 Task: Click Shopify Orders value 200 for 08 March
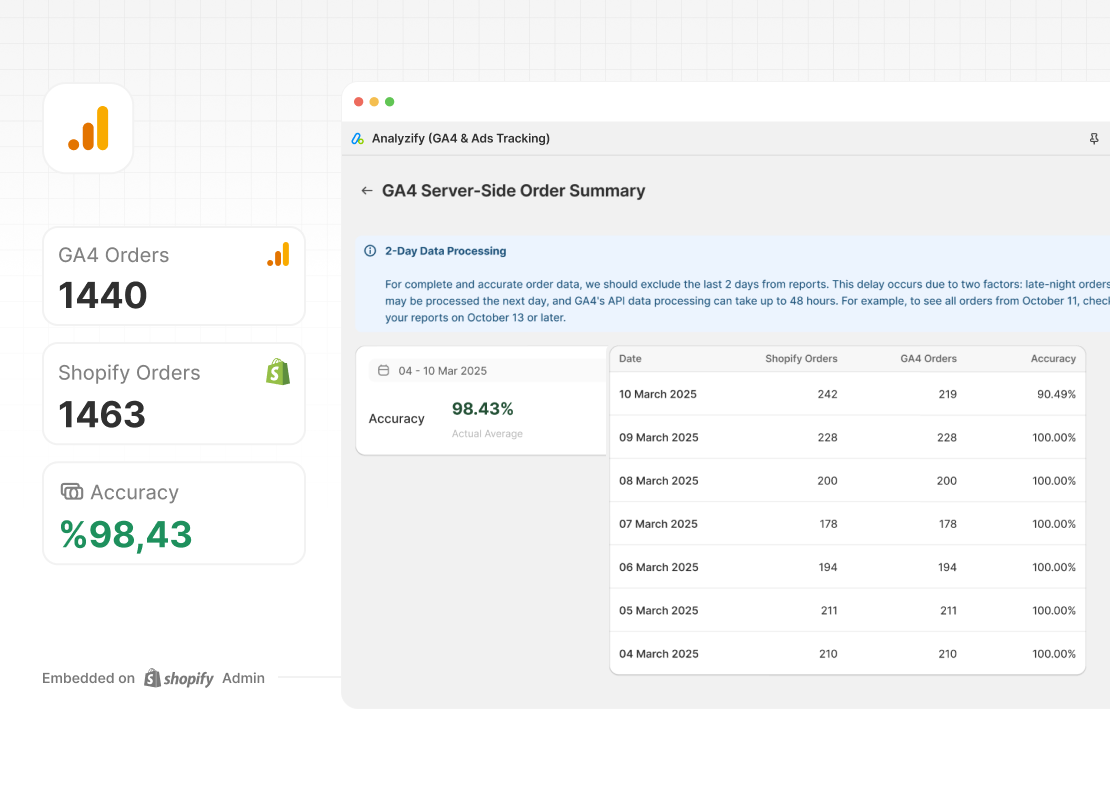pos(828,481)
